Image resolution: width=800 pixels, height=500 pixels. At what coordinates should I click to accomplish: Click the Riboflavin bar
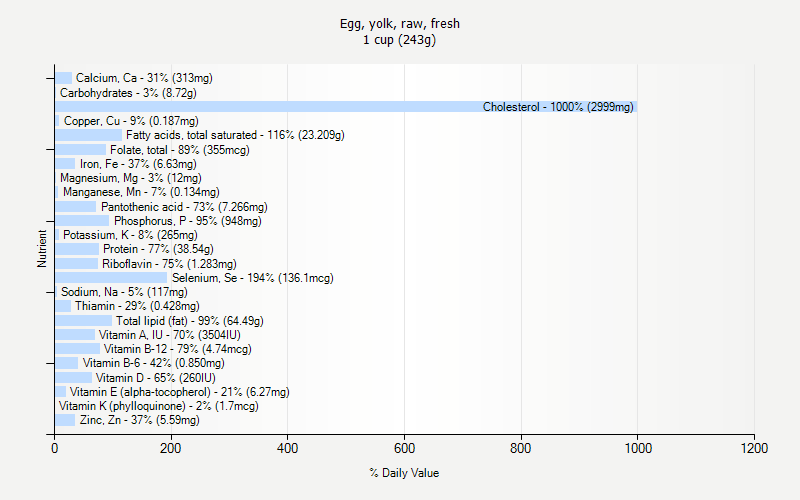tap(77, 264)
